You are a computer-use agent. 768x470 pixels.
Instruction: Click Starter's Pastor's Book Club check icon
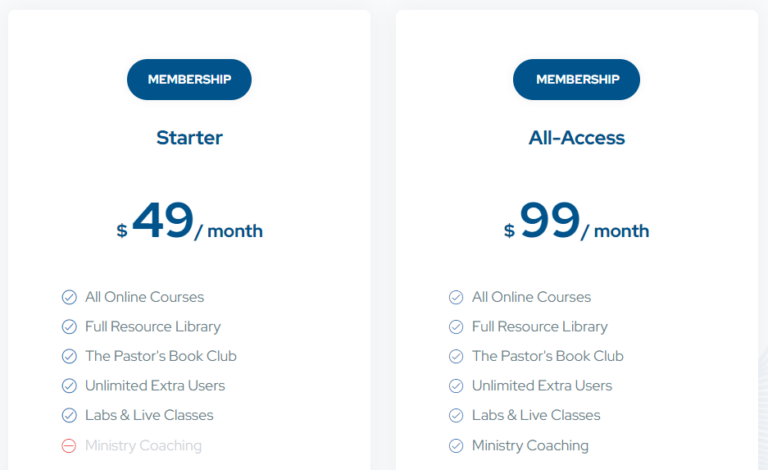click(x=69, y=356)
